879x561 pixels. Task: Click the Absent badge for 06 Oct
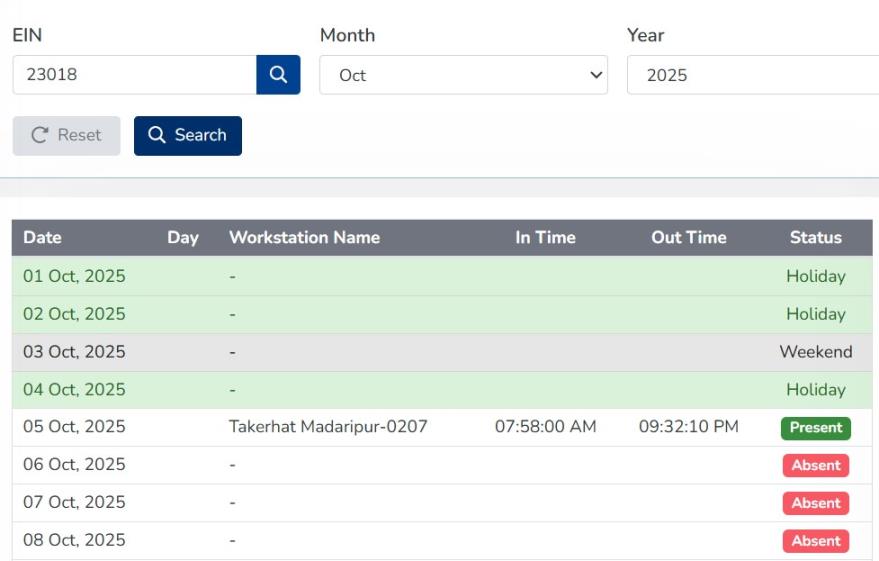[815, 465]
